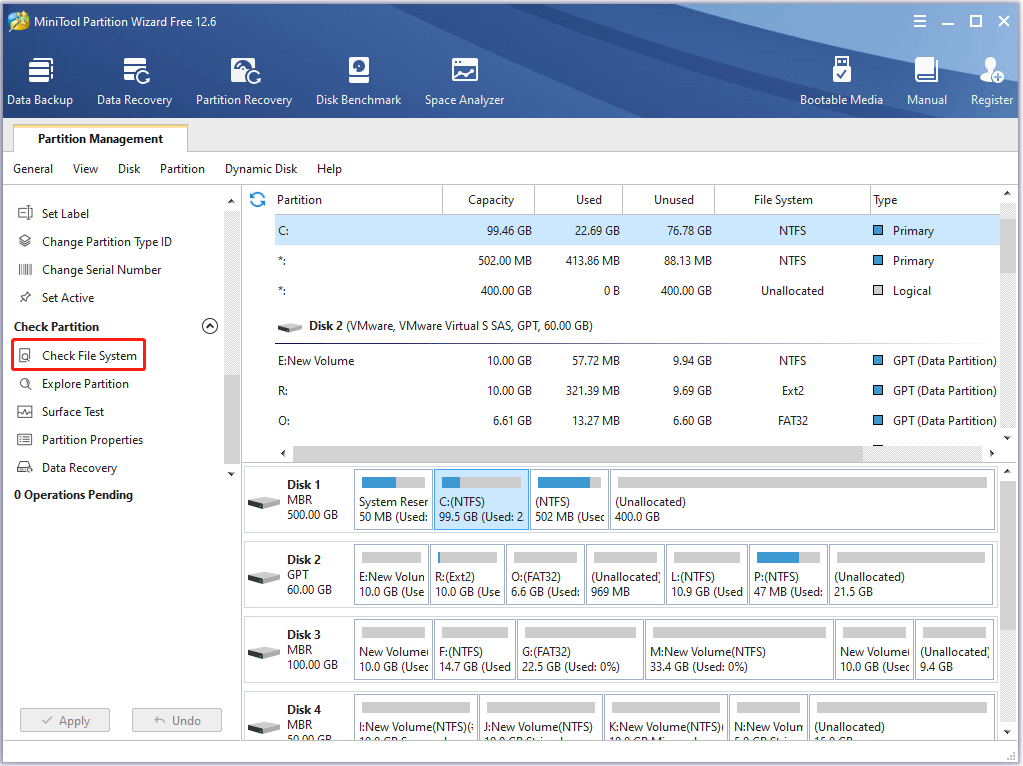Click the Apply button

pyautogui.click(x=64, y=720)
